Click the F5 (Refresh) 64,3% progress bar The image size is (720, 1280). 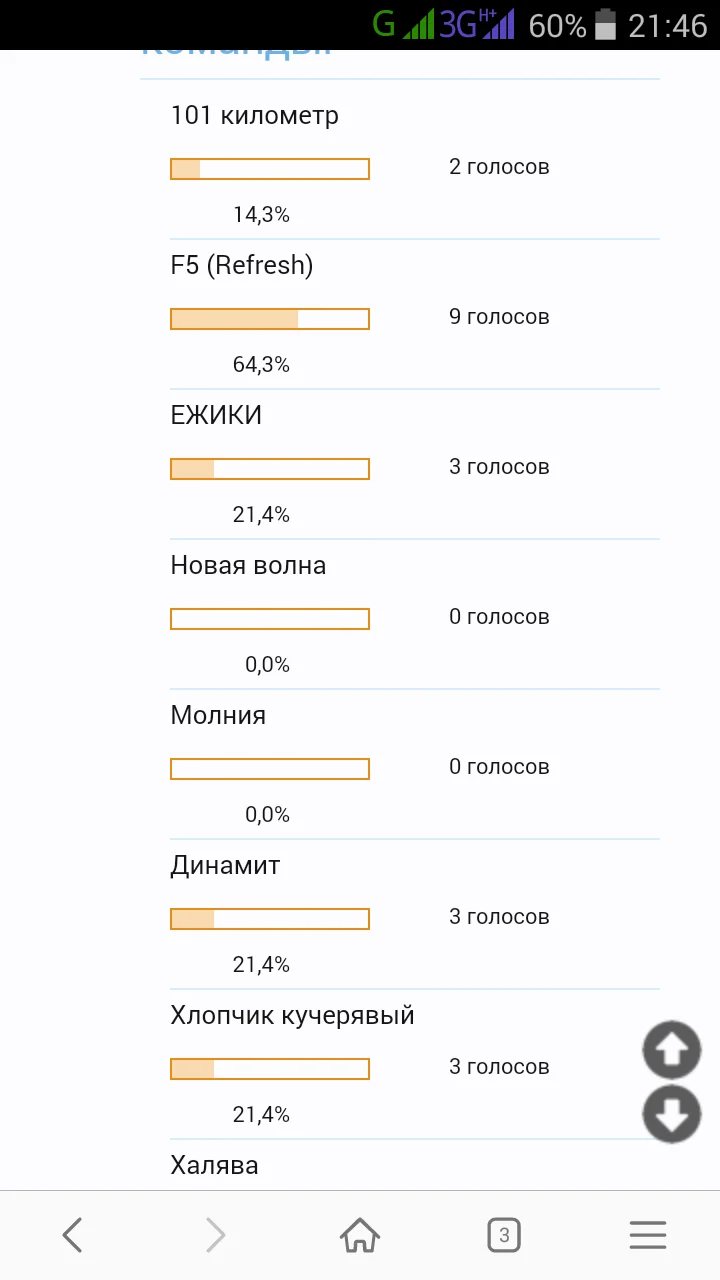(x=270, y=319)
